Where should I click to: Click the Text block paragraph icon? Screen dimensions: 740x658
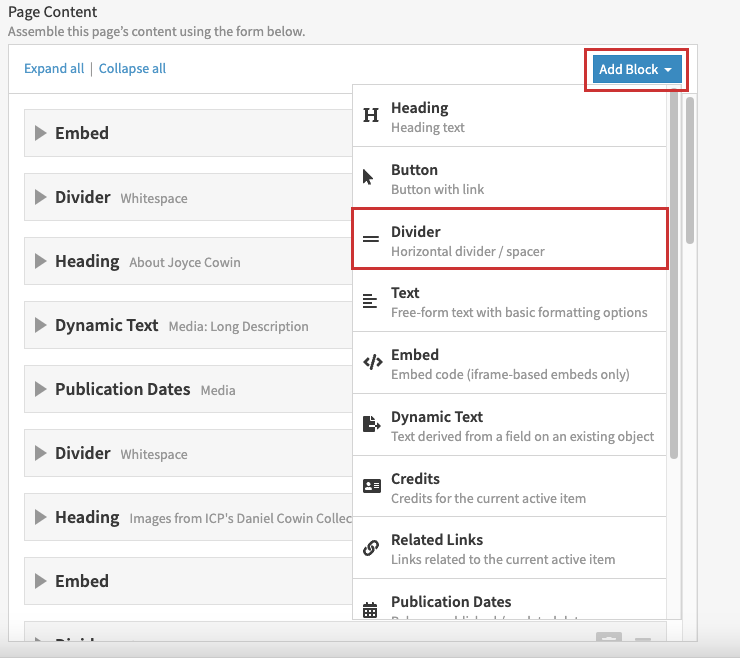coord(371,301)
